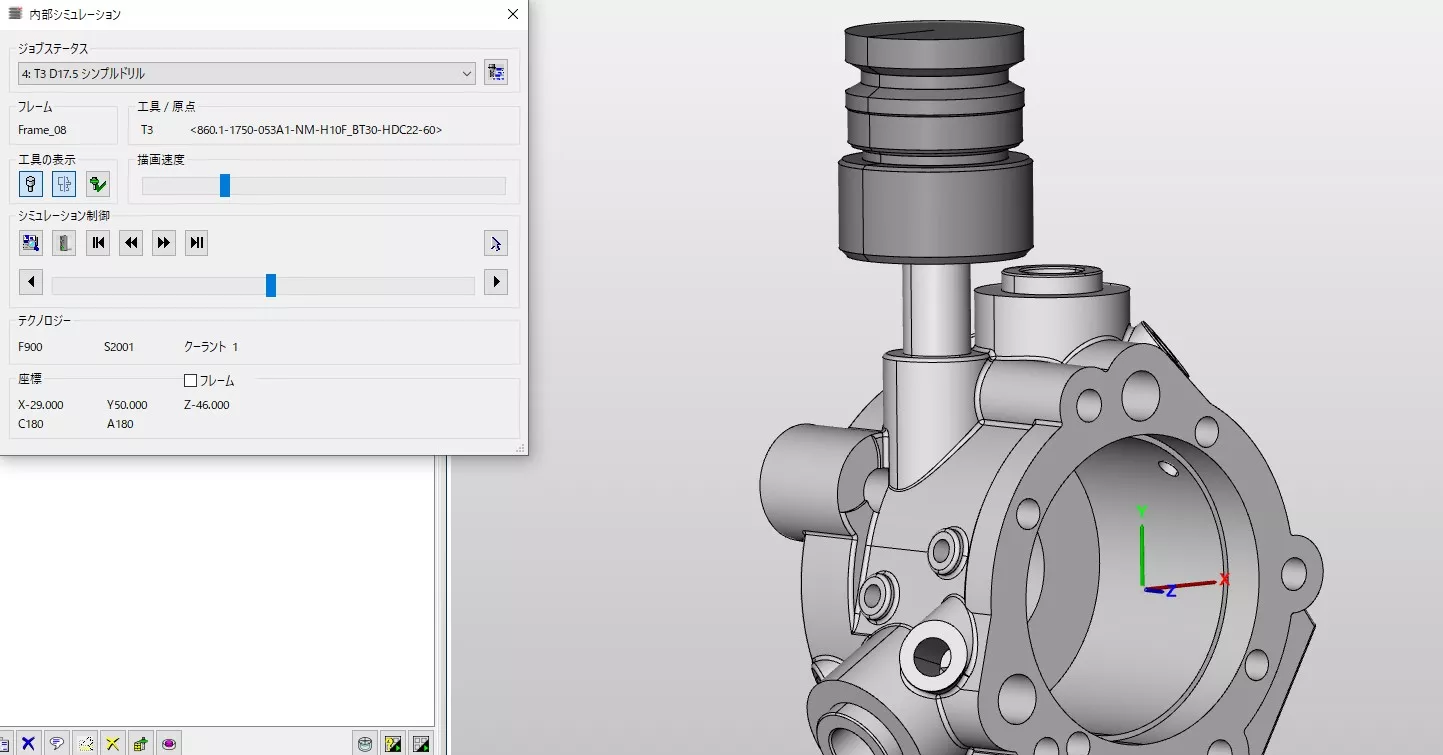1443x755 pixels.
Task: Click the left arrow beside the progress bar
Action: [30, 282]
